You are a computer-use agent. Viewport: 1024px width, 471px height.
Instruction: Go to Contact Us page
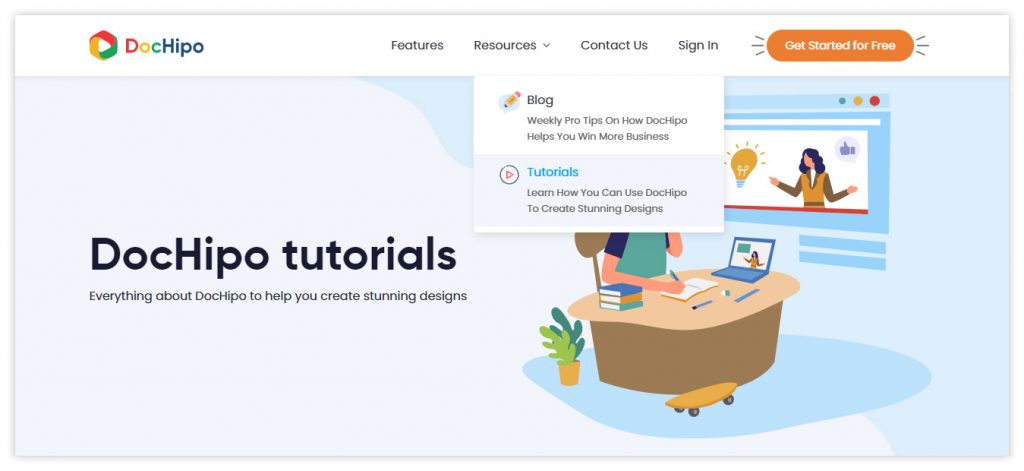[x=614, y=45]
